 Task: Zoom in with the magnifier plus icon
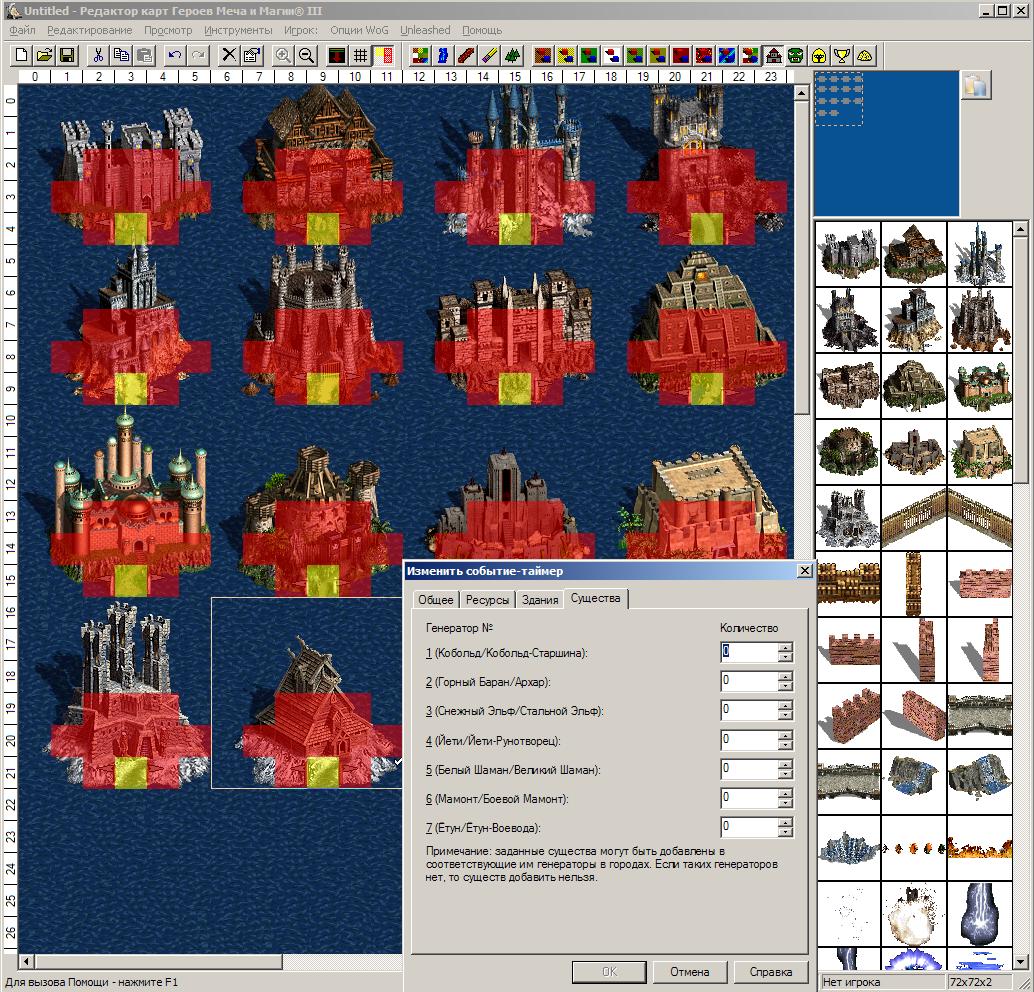pos(283,55)
